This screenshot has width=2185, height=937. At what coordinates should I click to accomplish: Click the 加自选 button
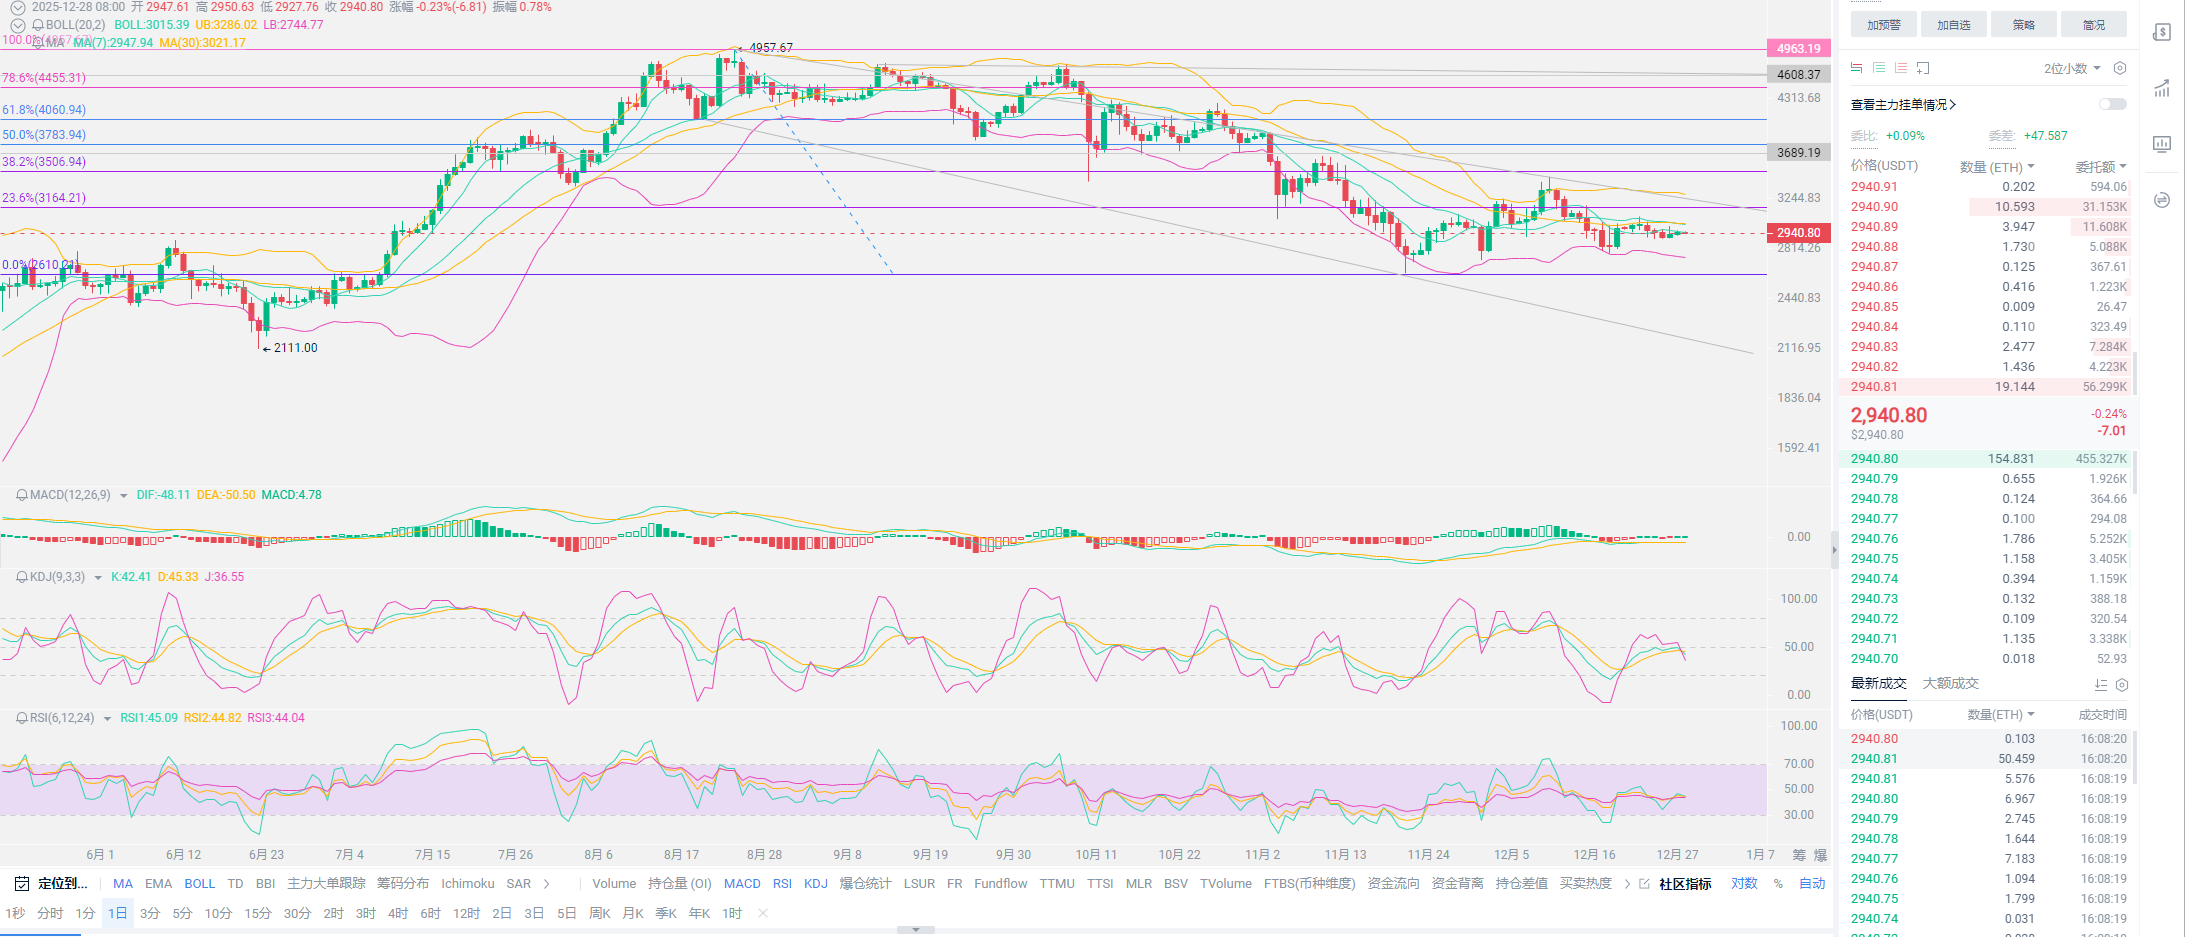coord(1953,25)
